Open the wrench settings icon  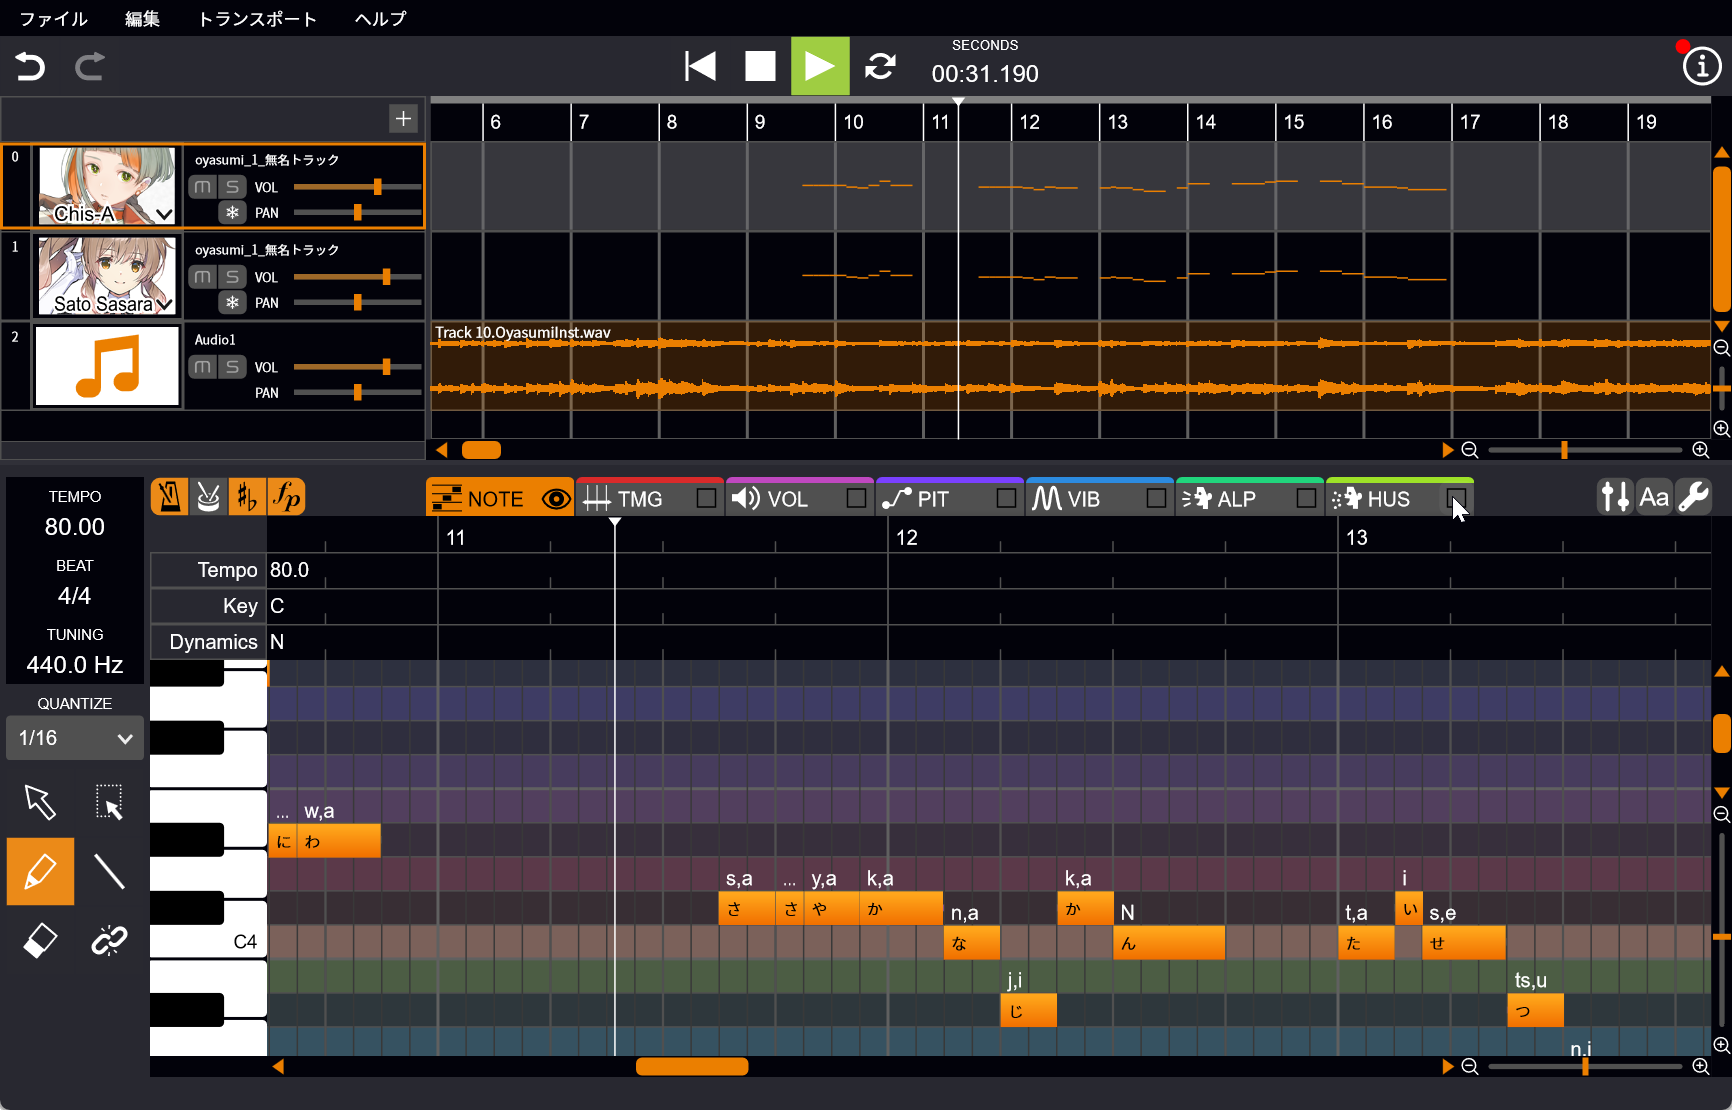[x=1693, y=497]
